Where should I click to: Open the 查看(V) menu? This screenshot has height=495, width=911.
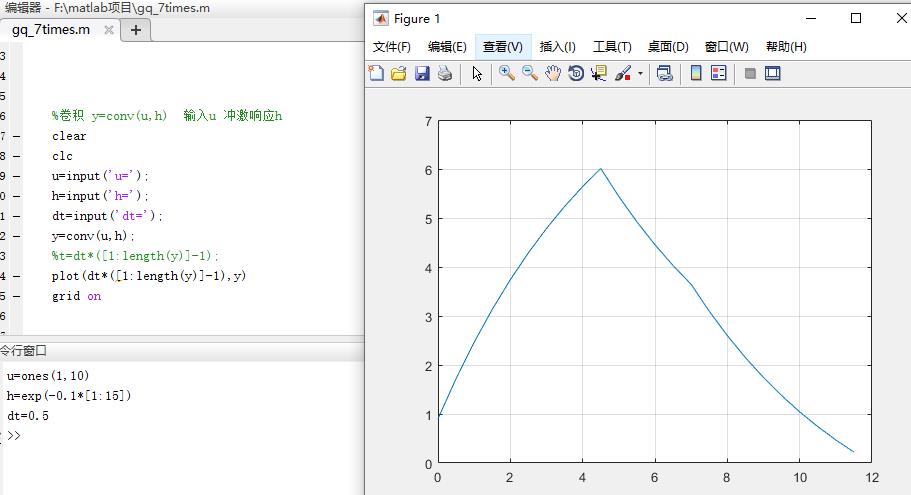(503, 46)
